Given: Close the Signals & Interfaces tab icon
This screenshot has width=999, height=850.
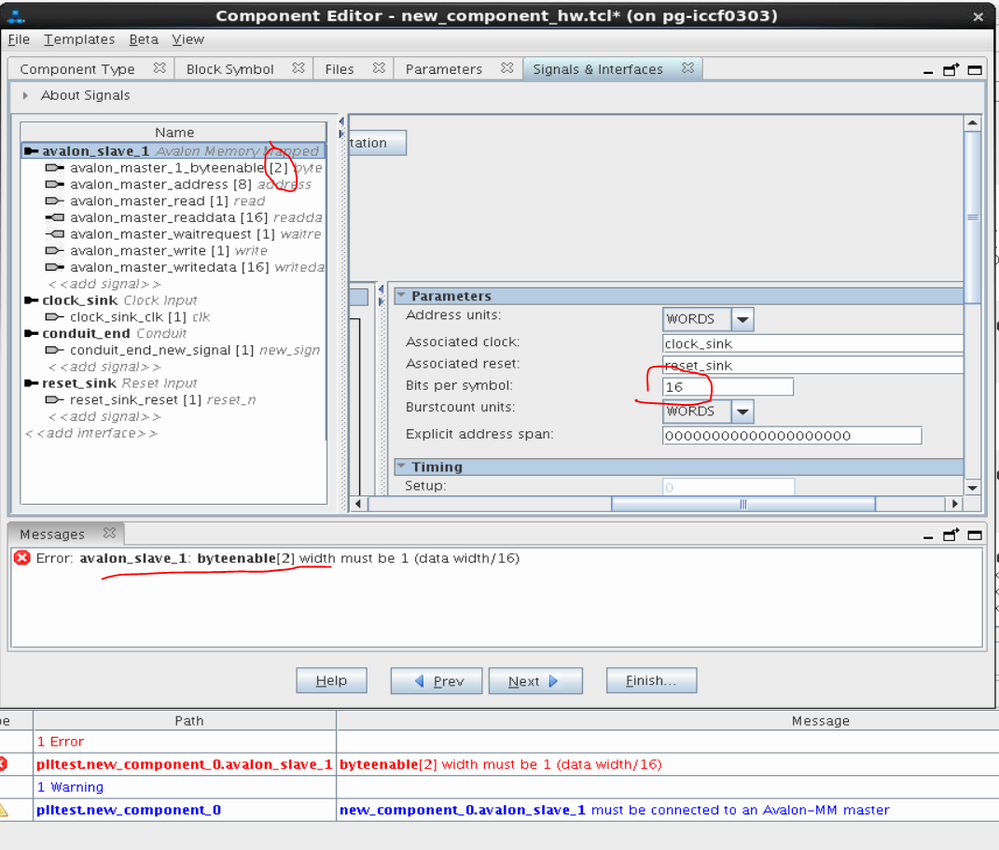Looking at the screenshot, I should 688,69.
